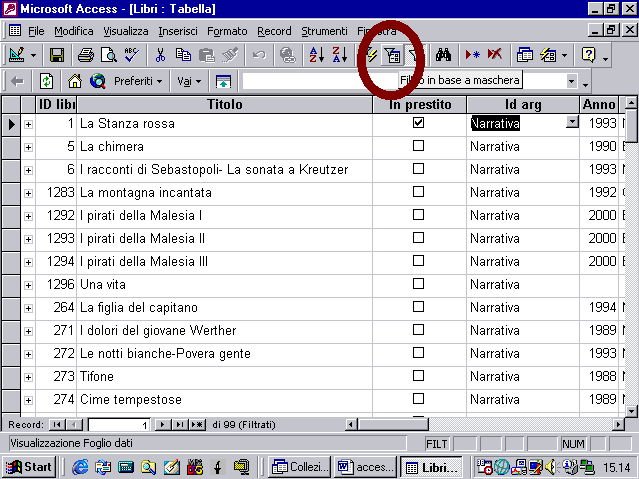Check In prestito for La figlia del capitano
This screenshot has height=479, width=639.
[418, 307]
